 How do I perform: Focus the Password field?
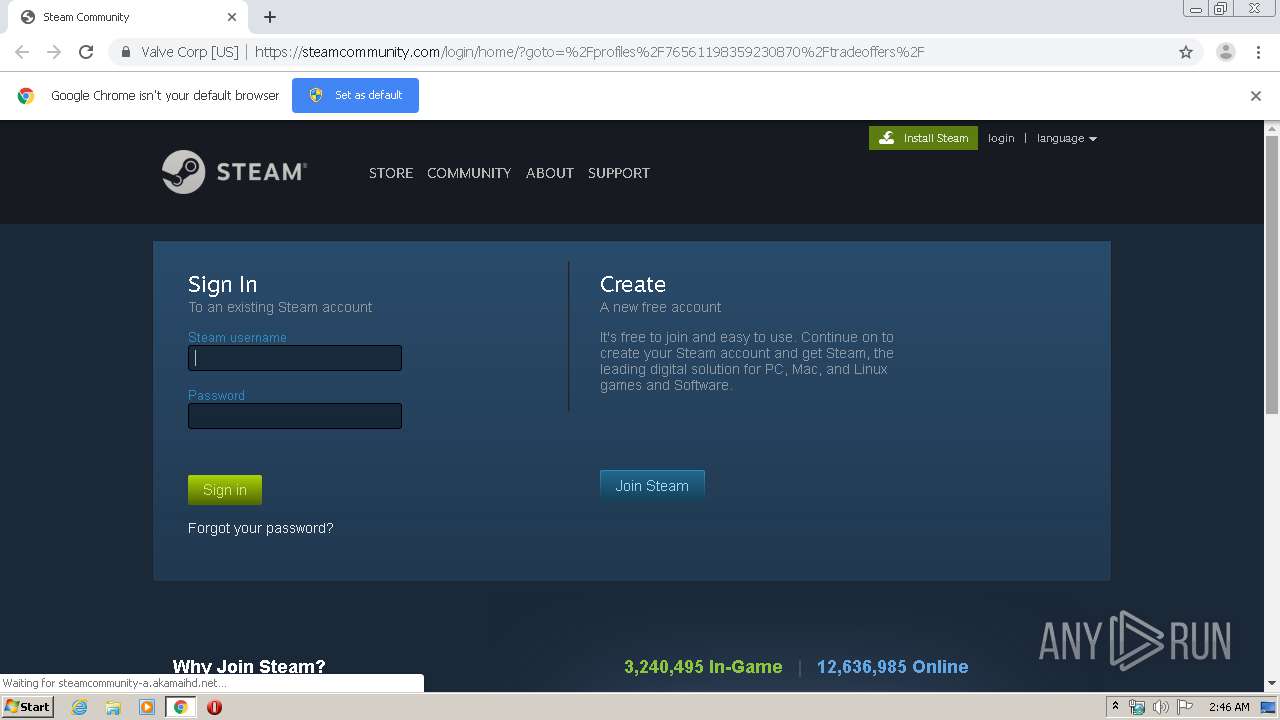click(295, 416)
